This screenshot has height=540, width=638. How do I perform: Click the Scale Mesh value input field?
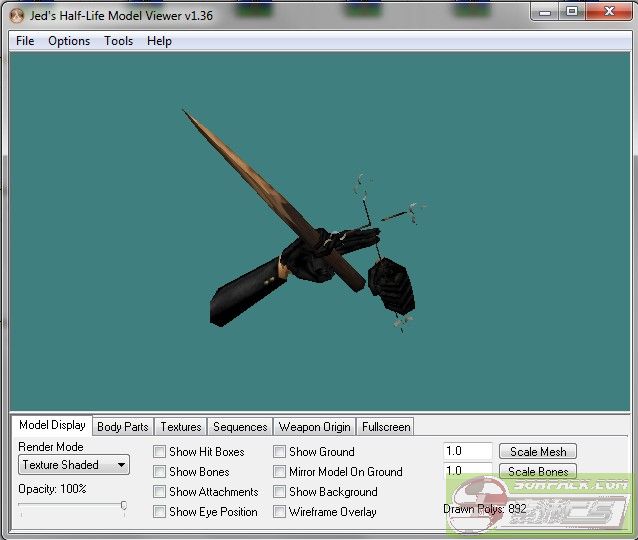[x=468, y=452]
